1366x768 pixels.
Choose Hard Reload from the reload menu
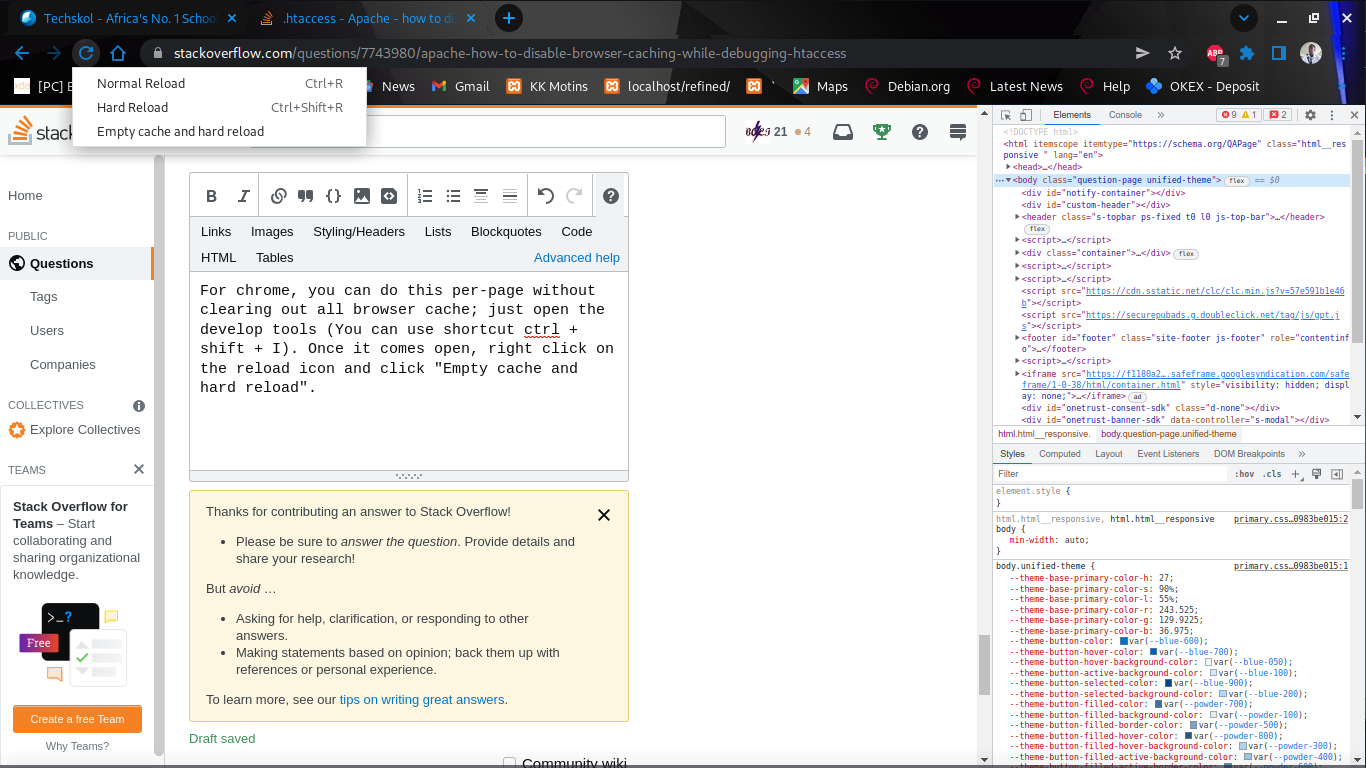pyautogui.click(x=220, y=107)
